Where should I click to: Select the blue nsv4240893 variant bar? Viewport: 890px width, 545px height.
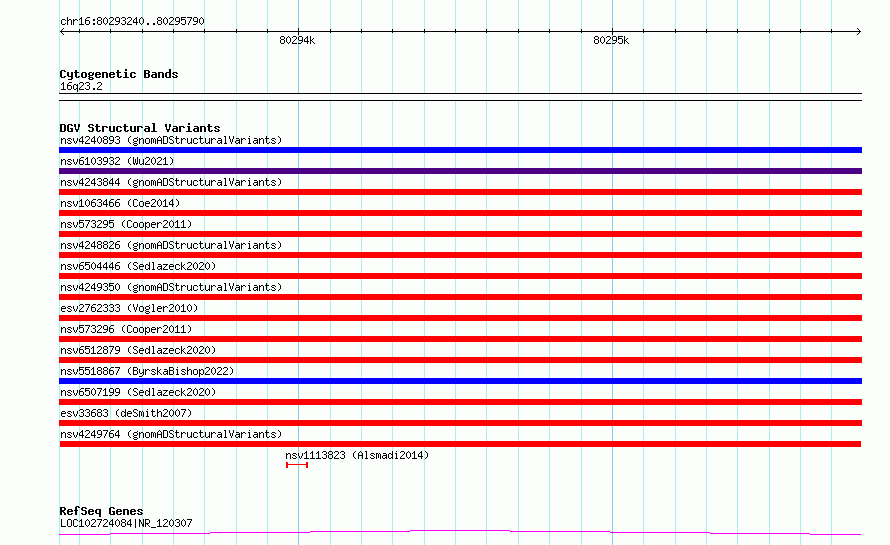[x=460, y=150]
